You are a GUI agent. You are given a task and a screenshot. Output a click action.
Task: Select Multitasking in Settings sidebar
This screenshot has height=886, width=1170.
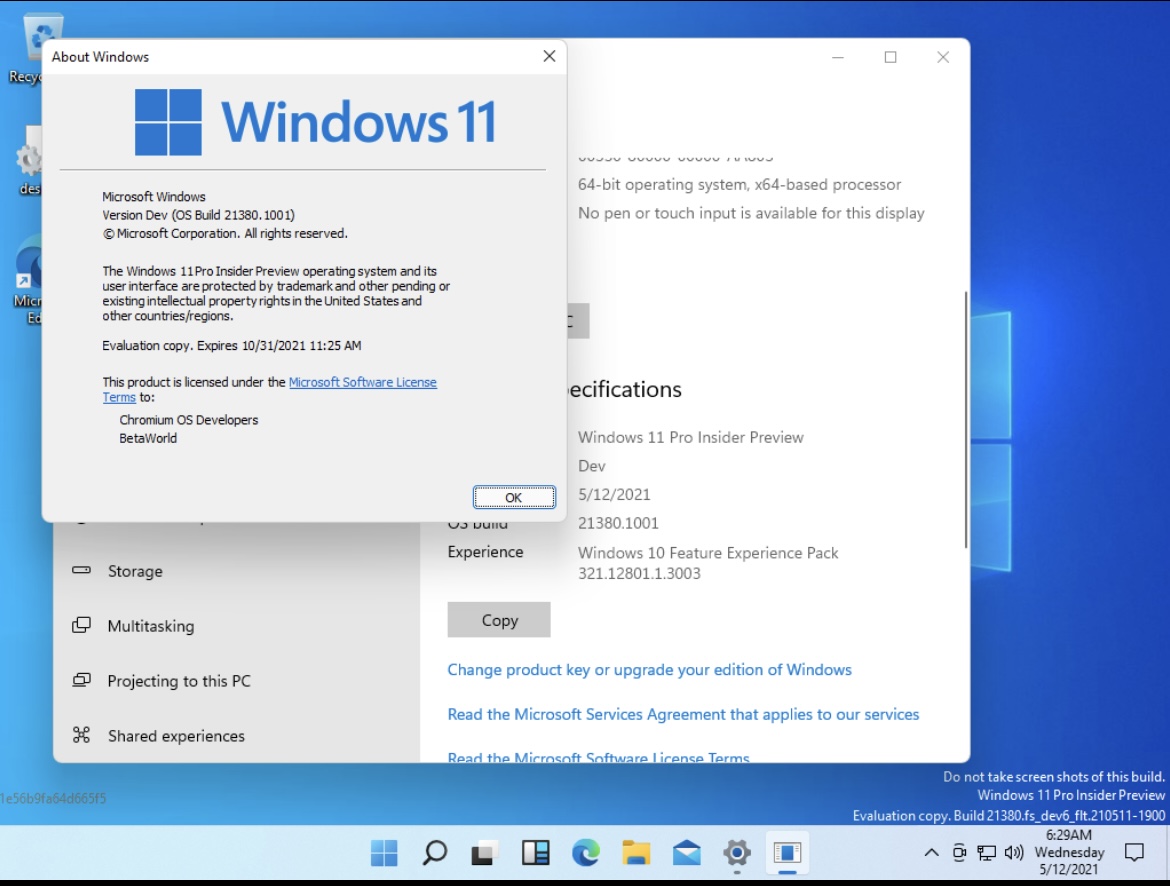(x=237, y=625)
